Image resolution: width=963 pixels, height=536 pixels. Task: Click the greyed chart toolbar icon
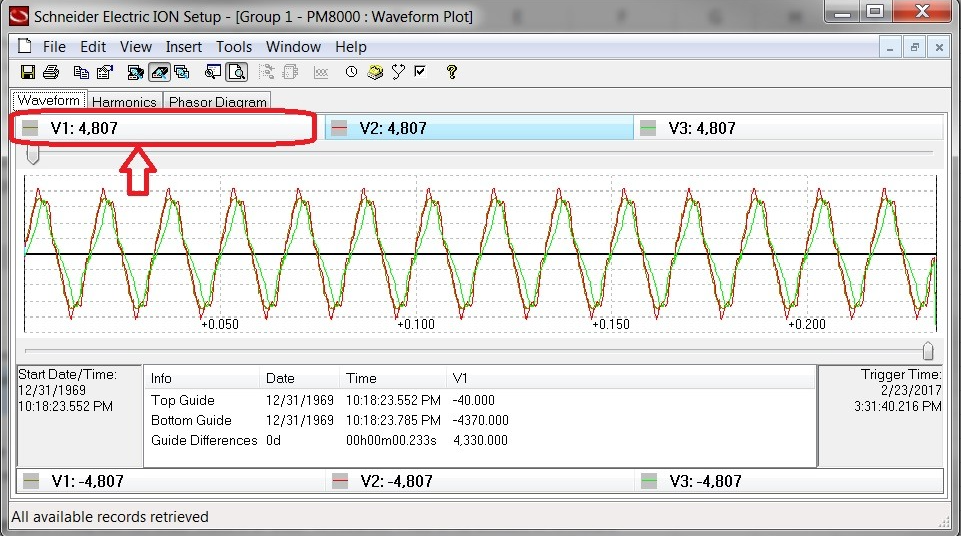321,73
